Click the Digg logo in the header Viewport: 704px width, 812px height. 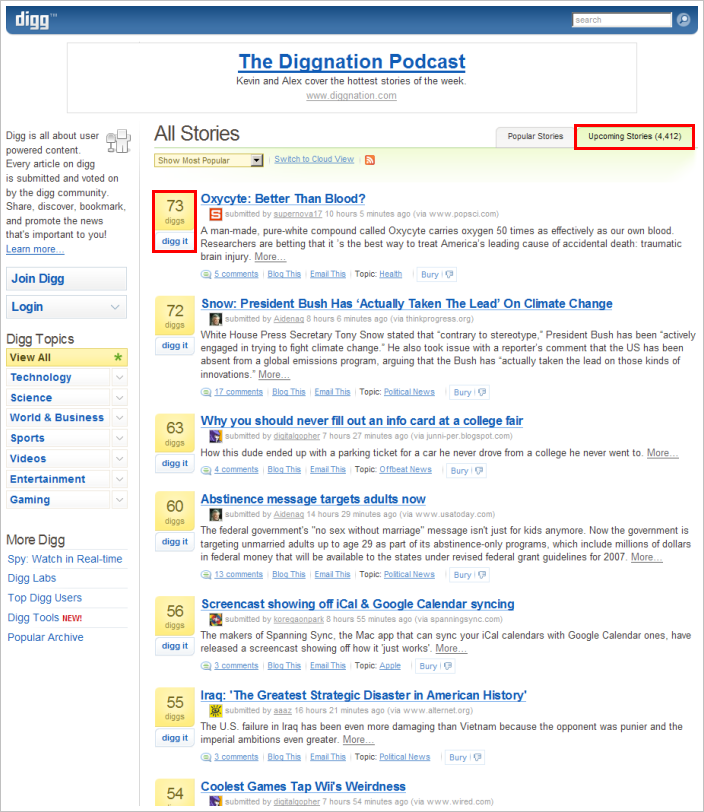(35, 20)
